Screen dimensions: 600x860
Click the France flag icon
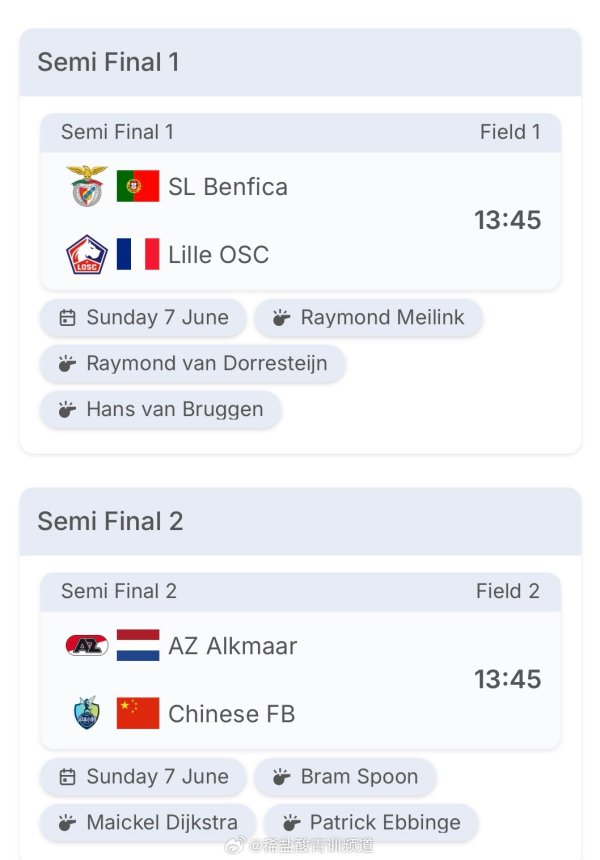[138, 254]
